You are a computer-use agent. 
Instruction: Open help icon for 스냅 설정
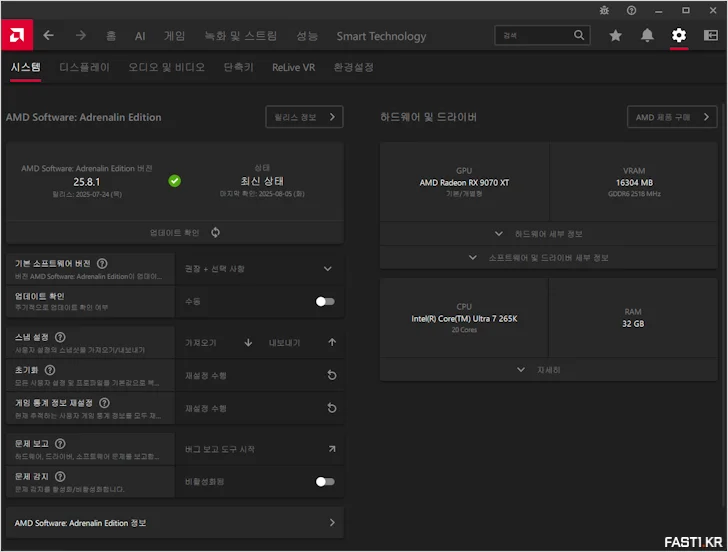pyautogui.click(x=60, y=337)
